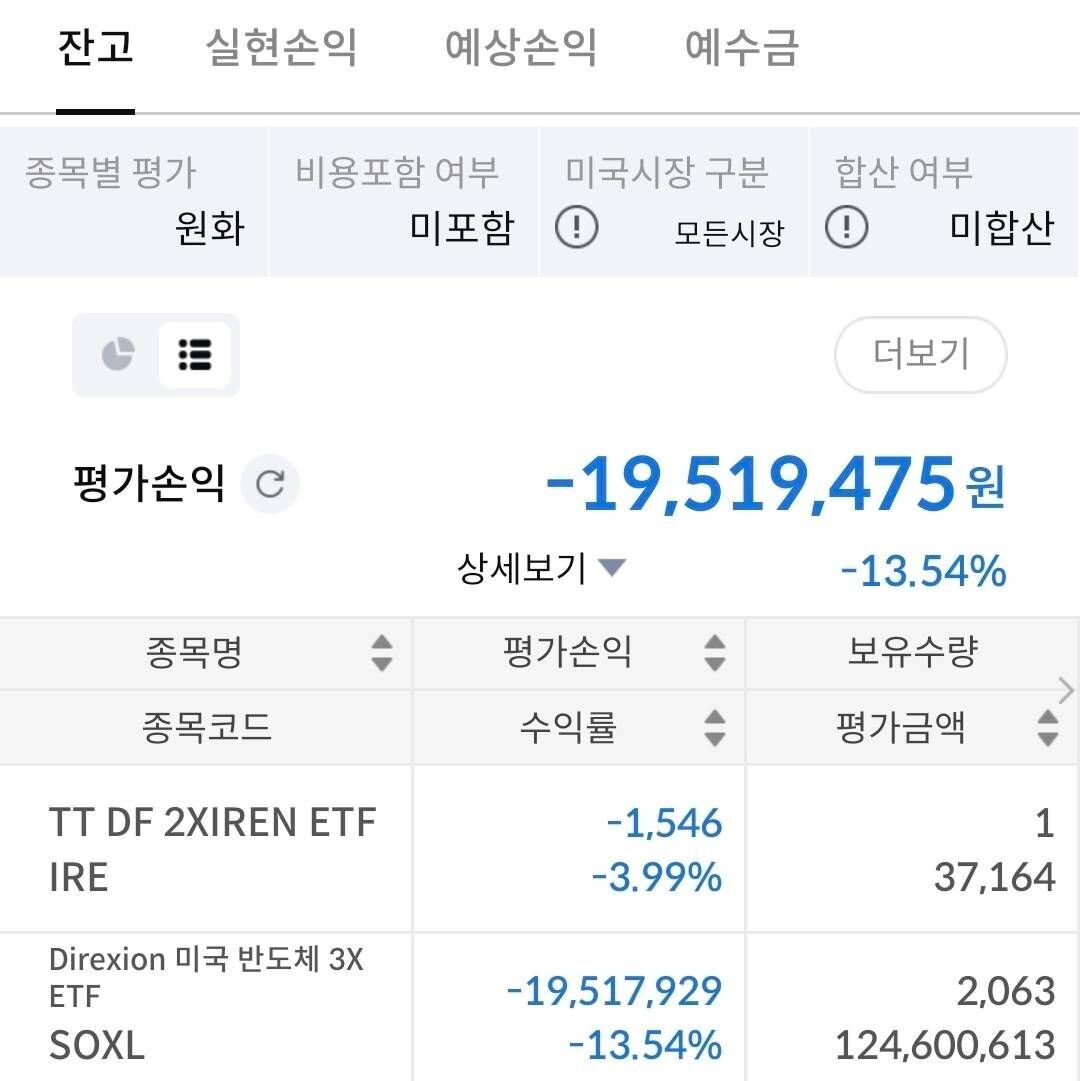Viewport: 1080px width, 1081px height.
Task: Sort holdings by 수익률
Action: point(713,727)
